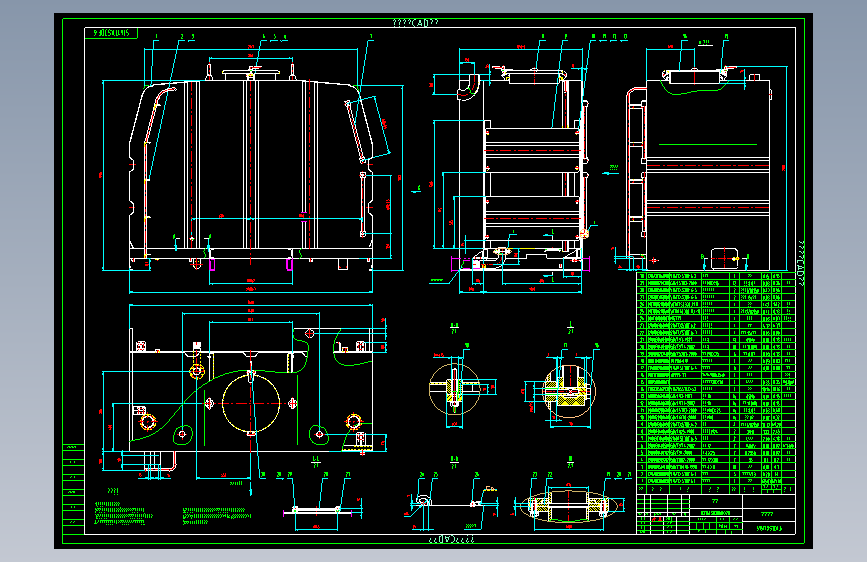The image size is (867, 562).
Task: Click the vertical '????CAD??' text on the right border
Action: click(802, 264)
